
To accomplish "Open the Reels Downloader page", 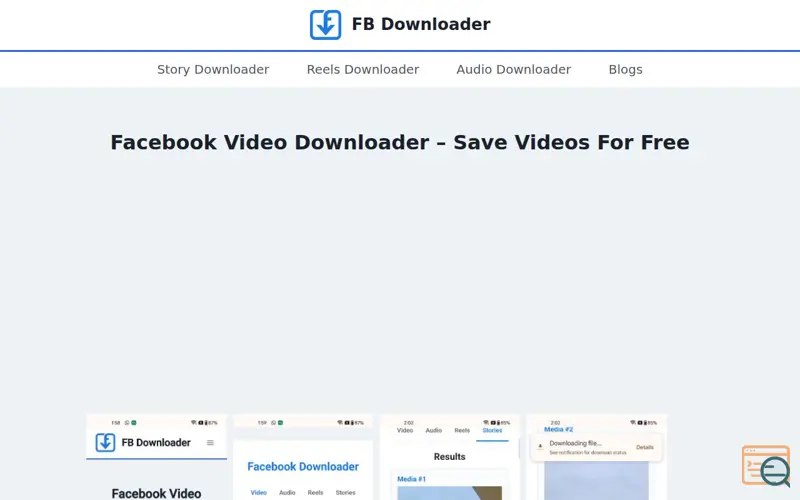I will pyautogui.click(x=363, y=69).
